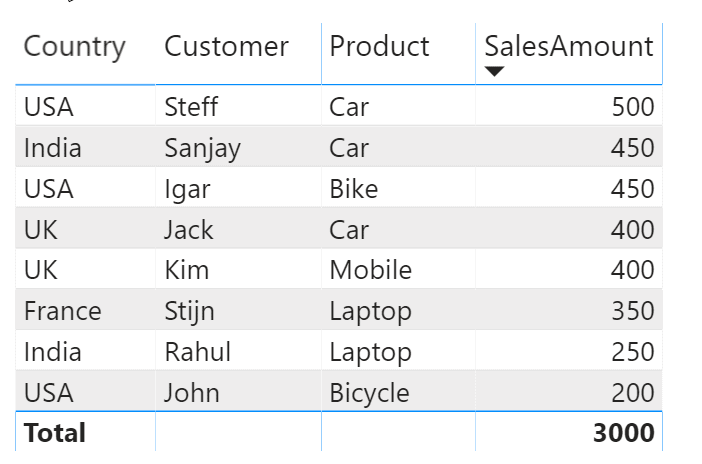Click the Customer column header
The image size is (702, 464).
click(226, 46)
